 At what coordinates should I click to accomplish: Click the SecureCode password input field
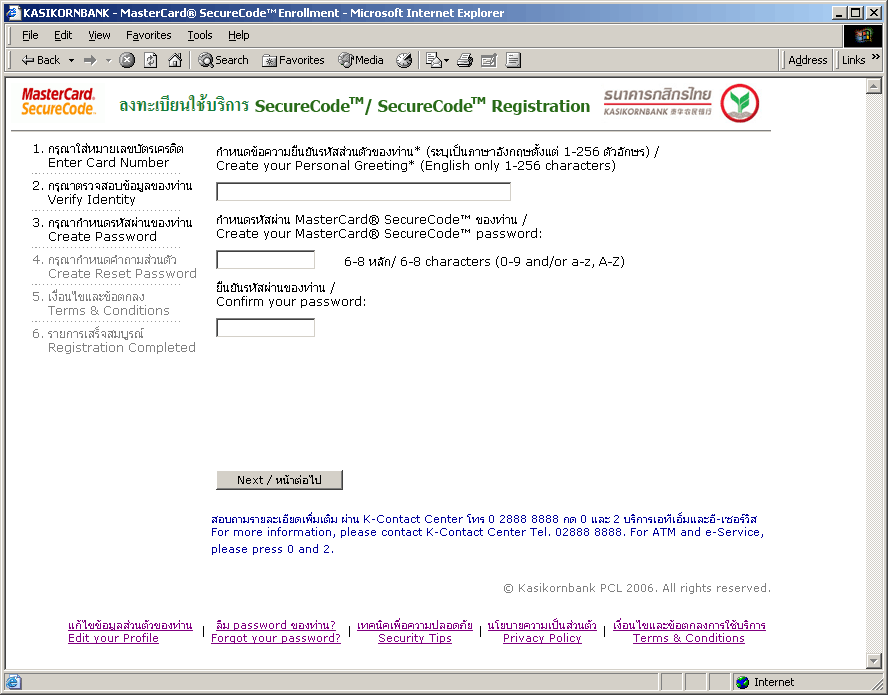265,259
